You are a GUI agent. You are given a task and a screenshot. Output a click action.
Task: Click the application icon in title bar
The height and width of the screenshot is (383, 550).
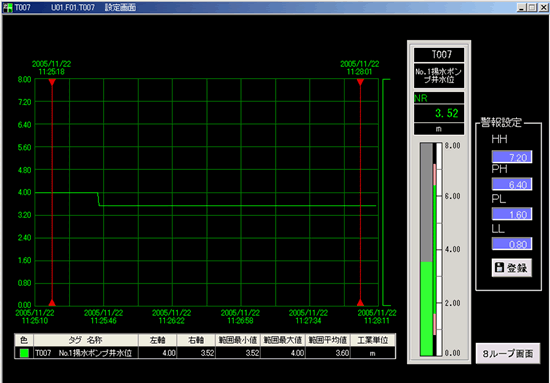(x=7, y=7)
